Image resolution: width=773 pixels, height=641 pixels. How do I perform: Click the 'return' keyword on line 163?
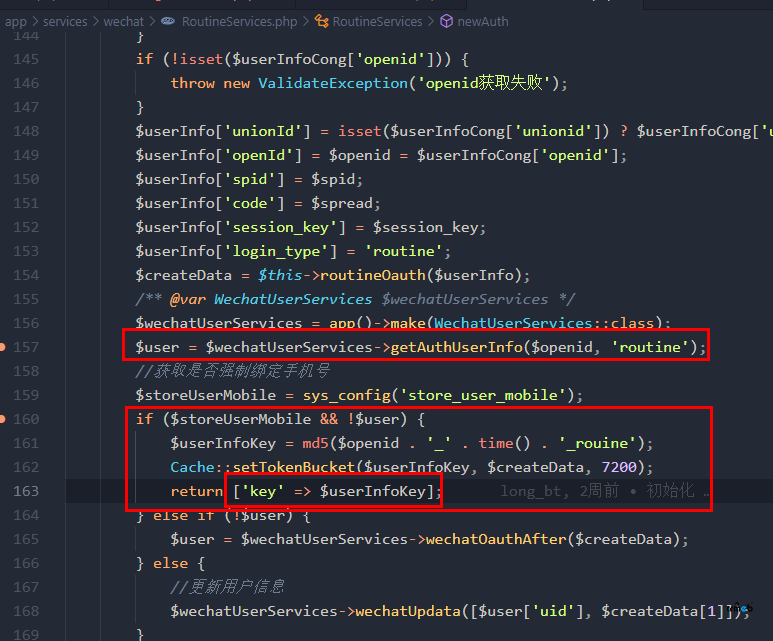click(197, 492)
